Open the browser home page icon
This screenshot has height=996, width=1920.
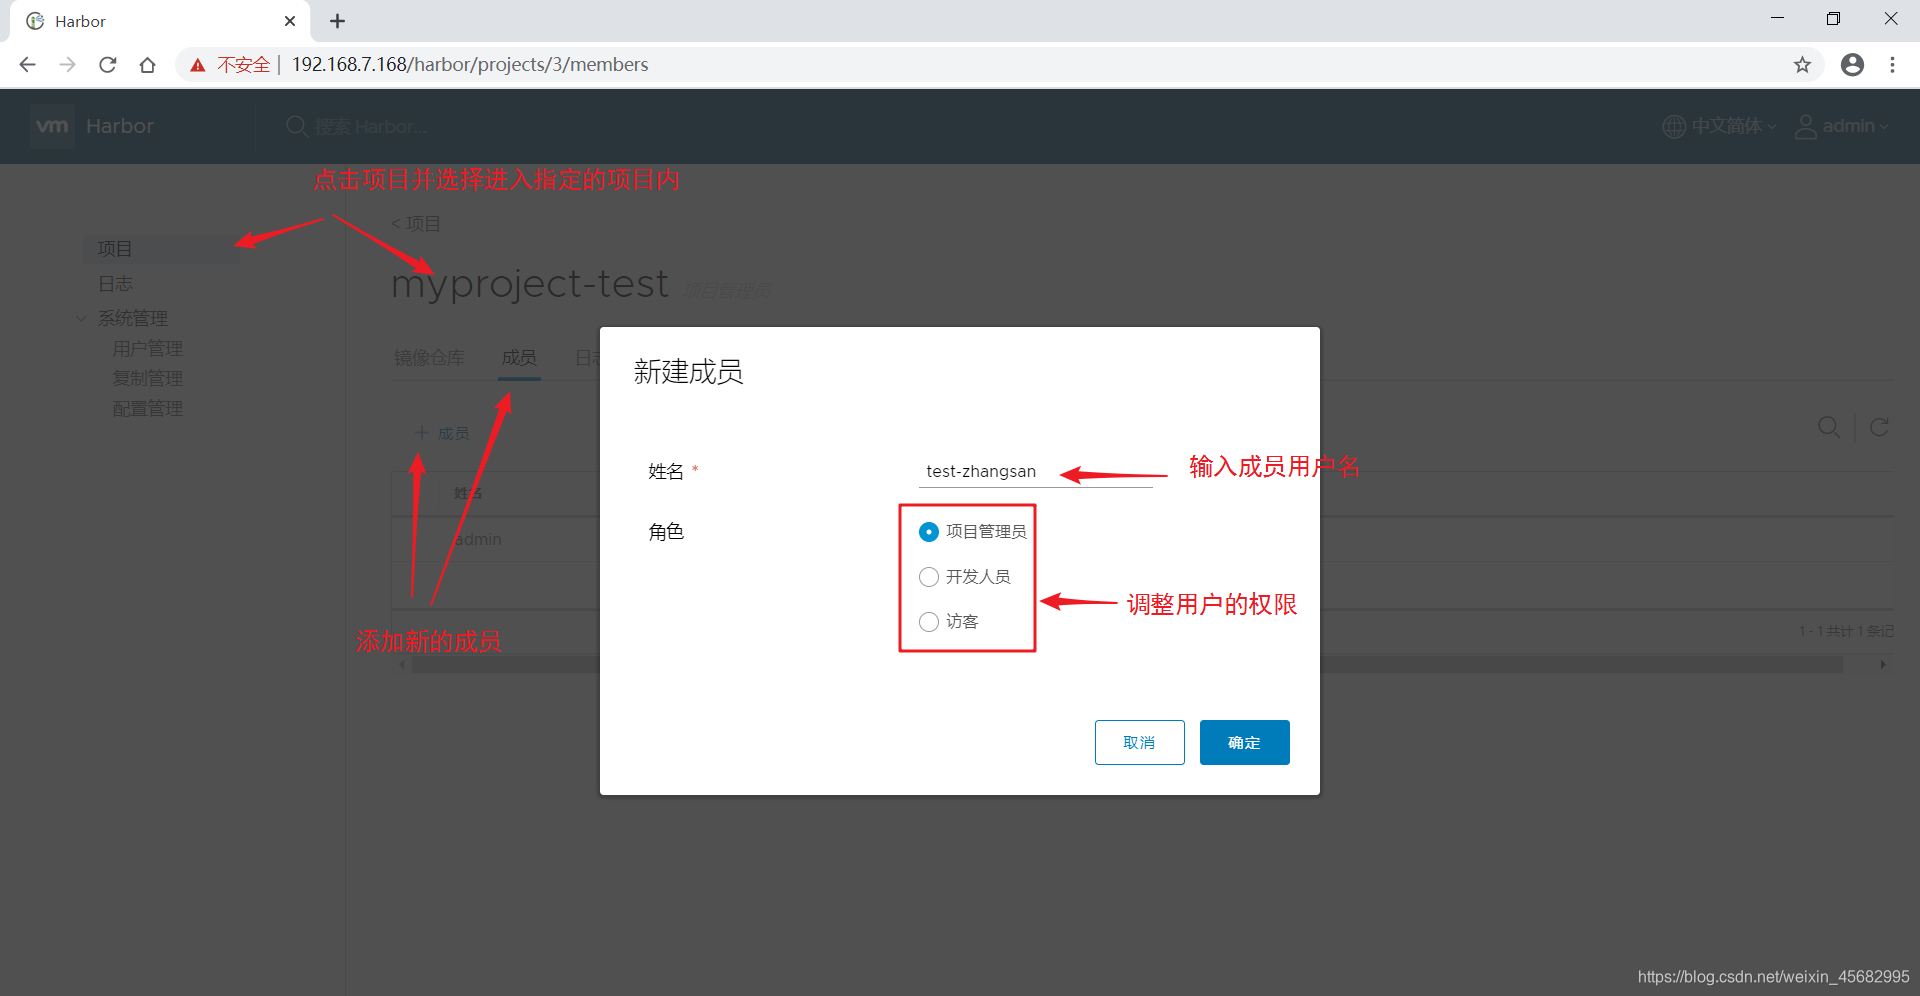coord(148,65)
